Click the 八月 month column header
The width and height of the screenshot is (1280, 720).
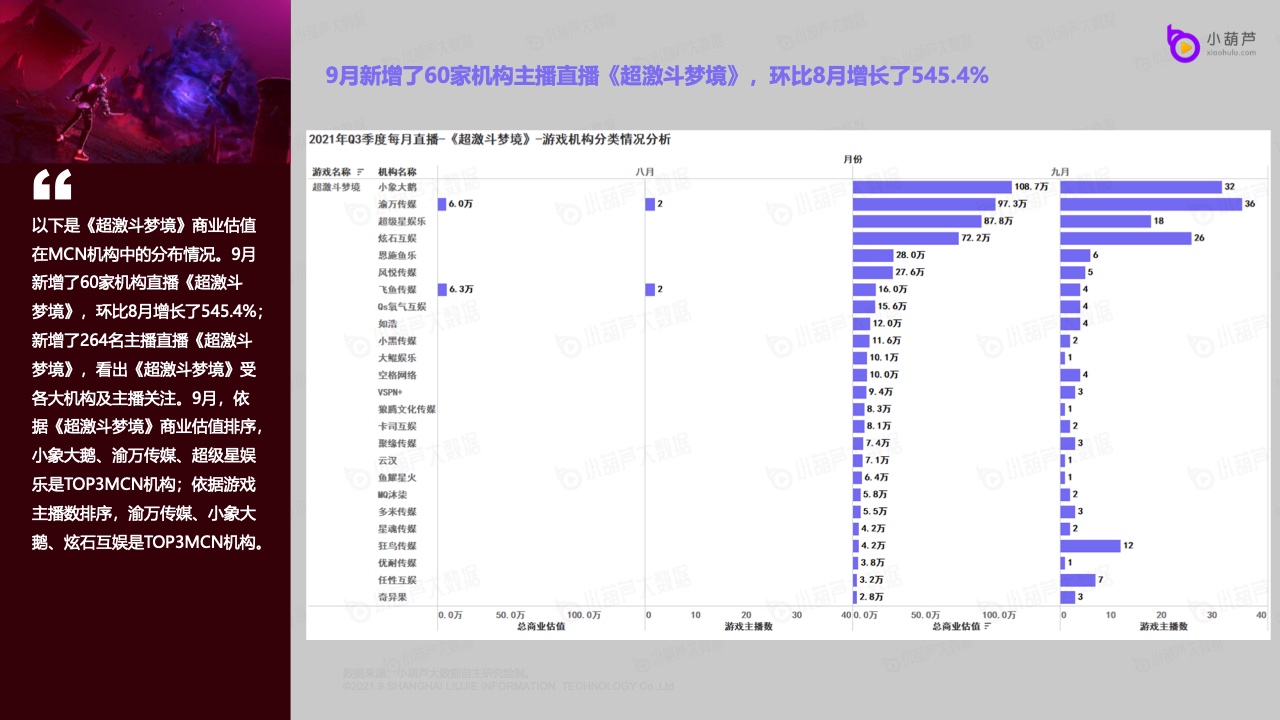(x=646, y=172)
